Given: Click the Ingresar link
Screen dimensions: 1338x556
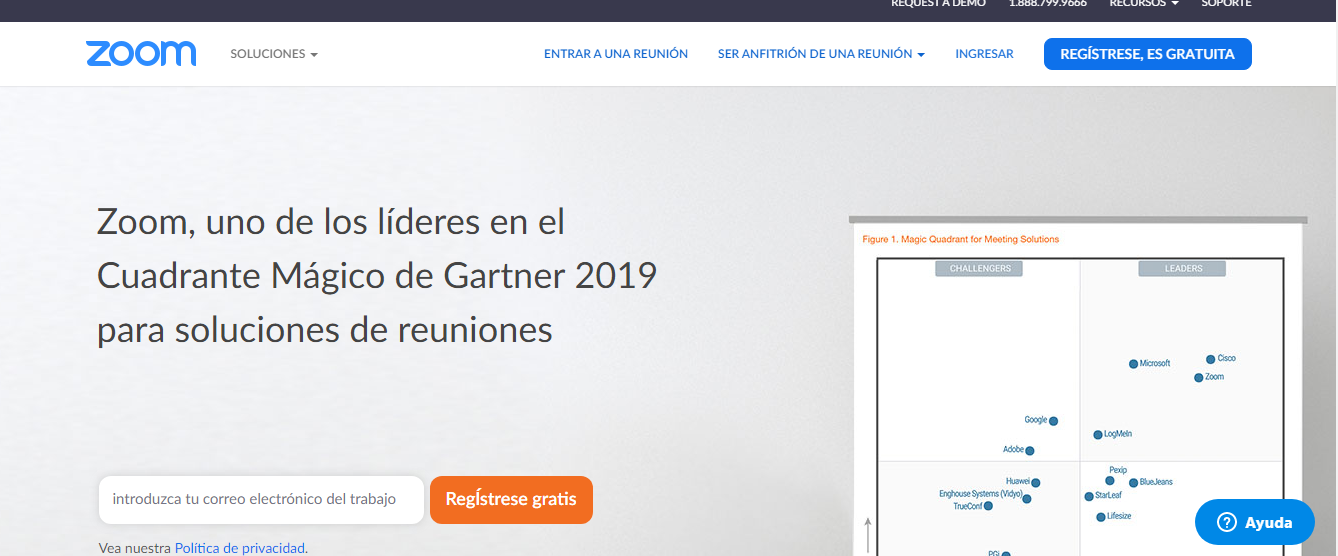Looking at the screenshot, I should point(984,54).
